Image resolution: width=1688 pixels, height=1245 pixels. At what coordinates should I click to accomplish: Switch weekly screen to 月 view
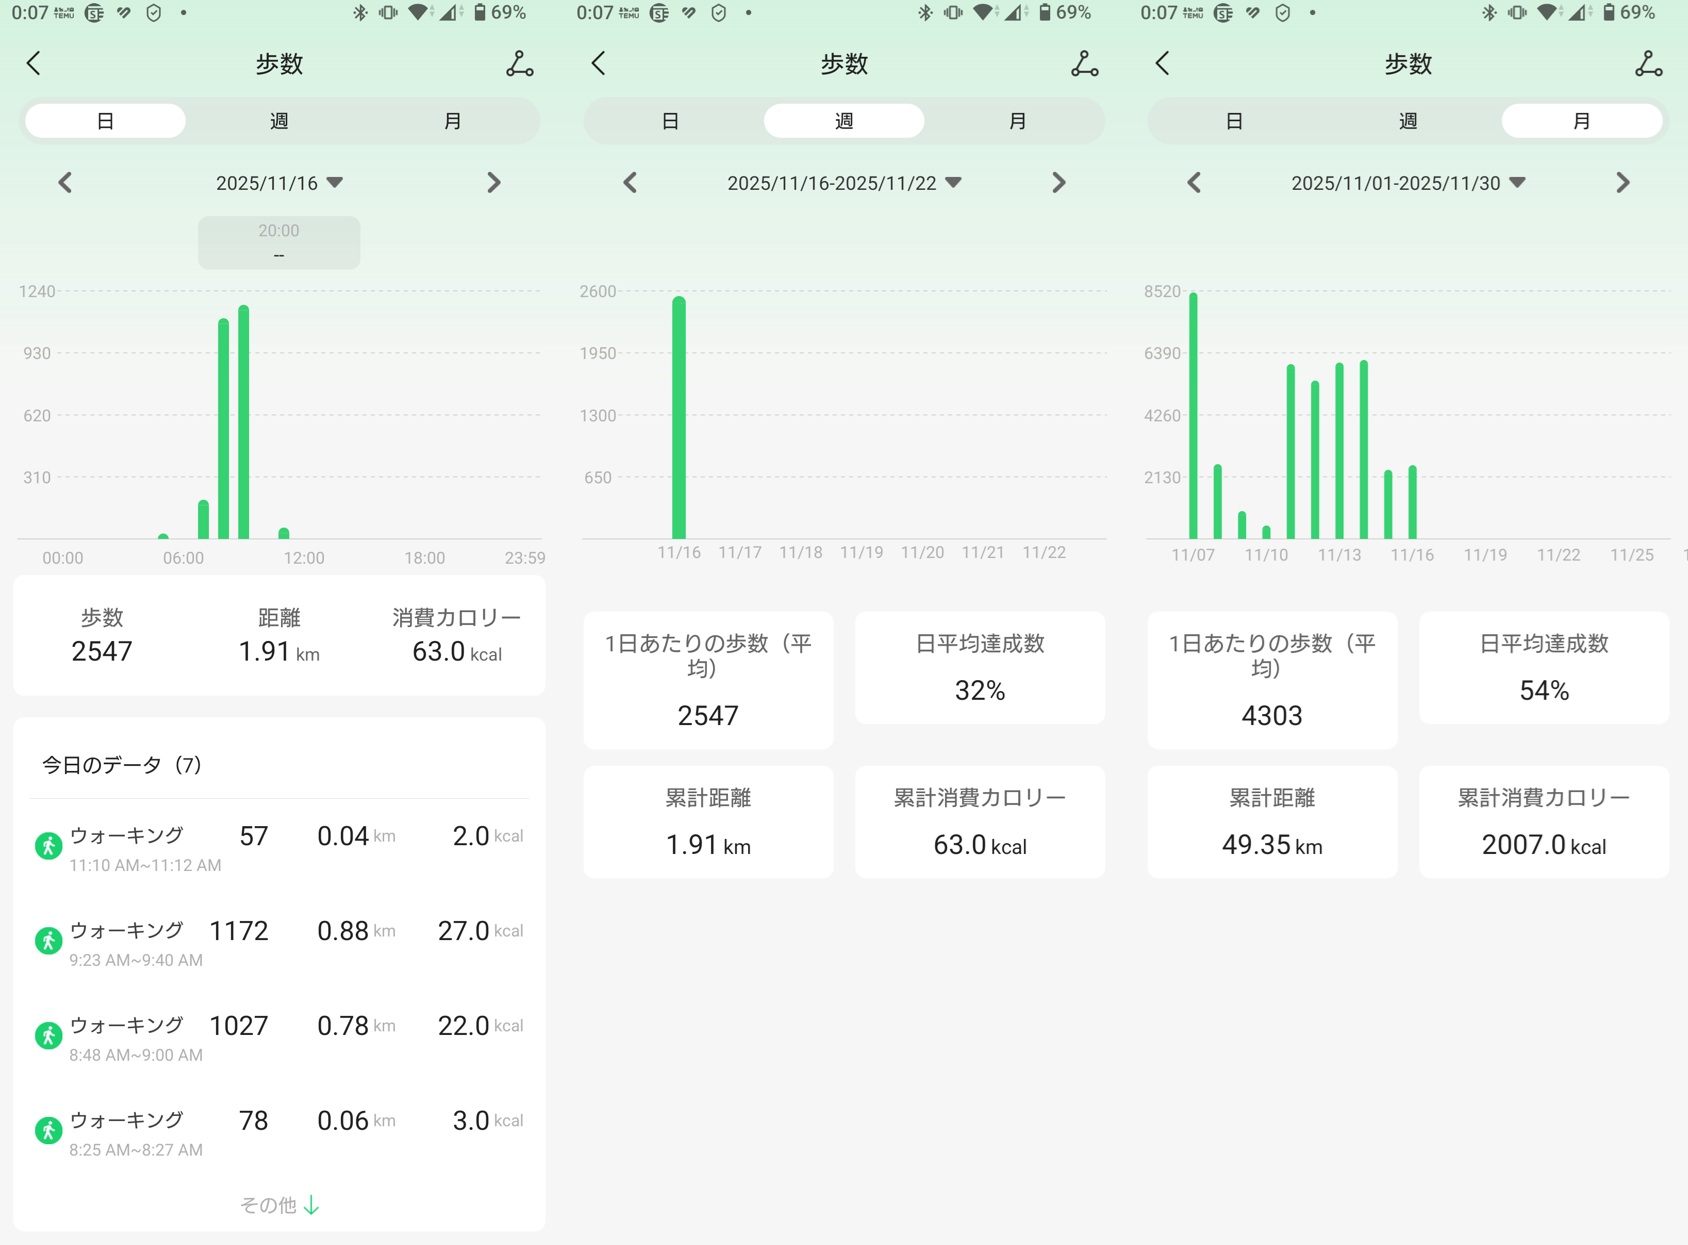click(x=1017, y=121)
